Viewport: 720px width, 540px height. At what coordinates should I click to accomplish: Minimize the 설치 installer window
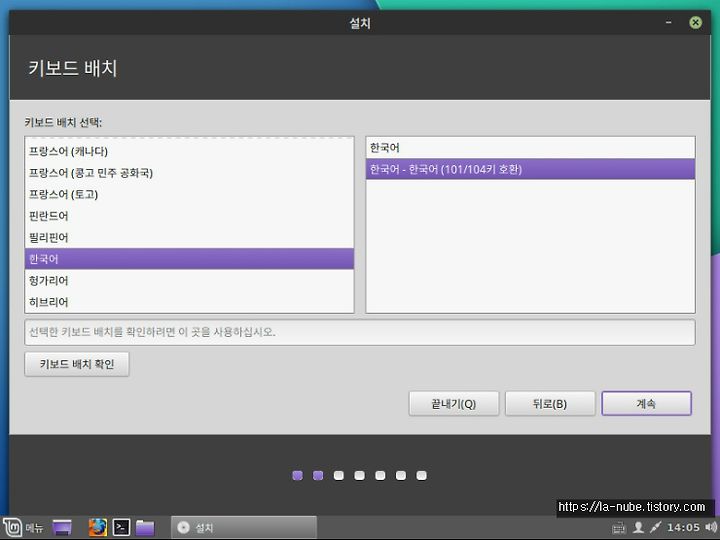pos(669,22)
